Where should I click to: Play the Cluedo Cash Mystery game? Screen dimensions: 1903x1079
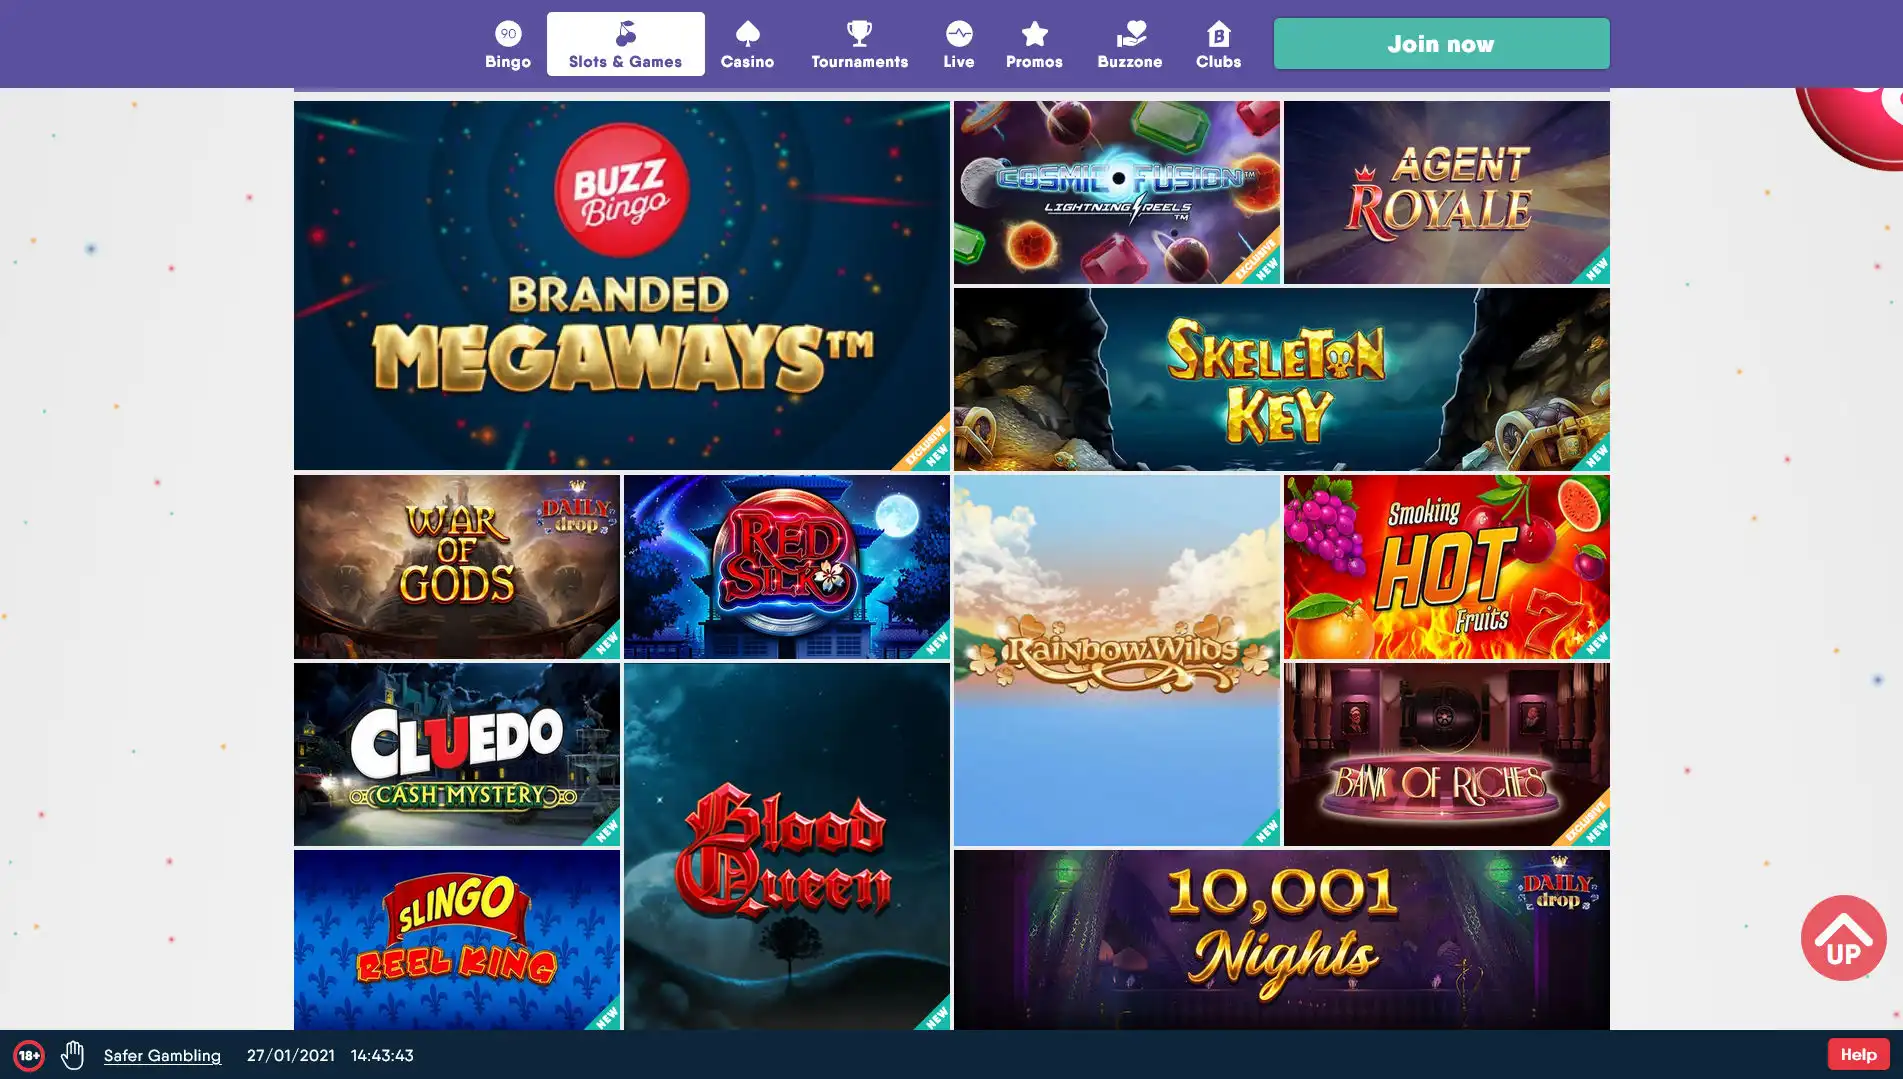(456, 754)
